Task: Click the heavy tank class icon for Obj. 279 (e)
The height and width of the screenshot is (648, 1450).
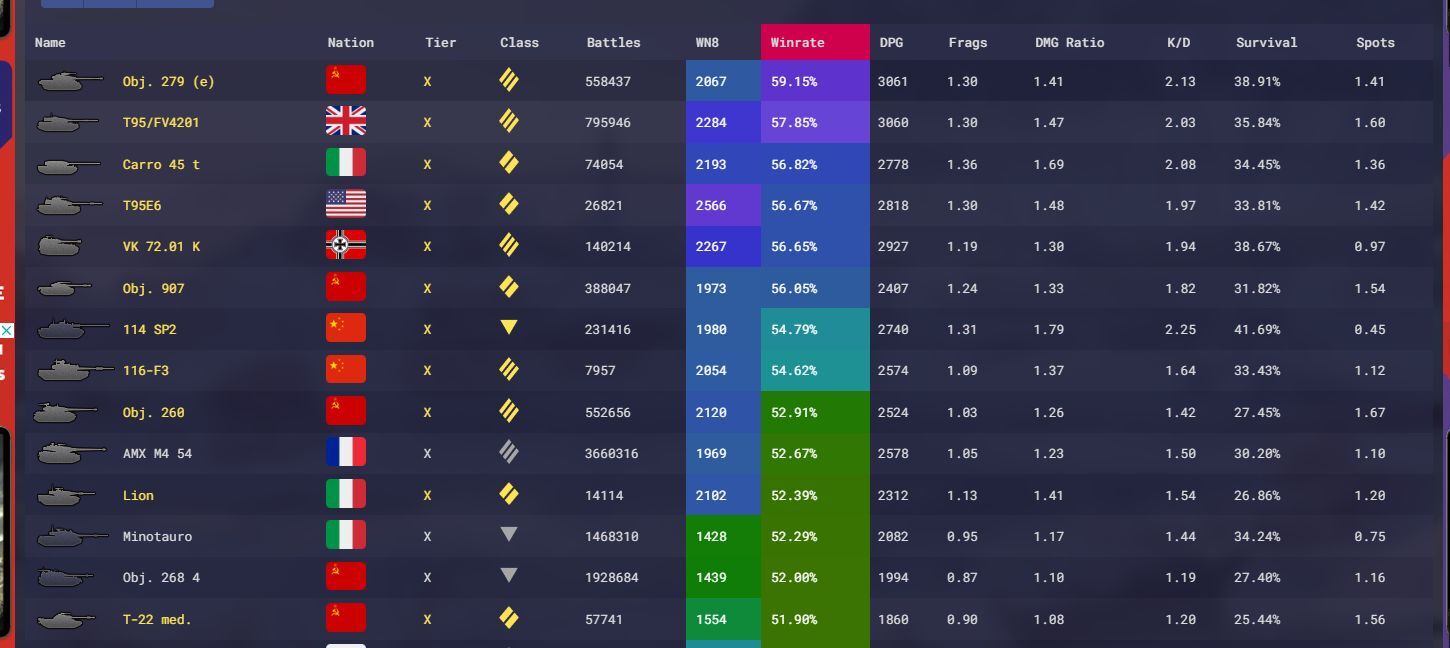Action: (x=509, y=80)
